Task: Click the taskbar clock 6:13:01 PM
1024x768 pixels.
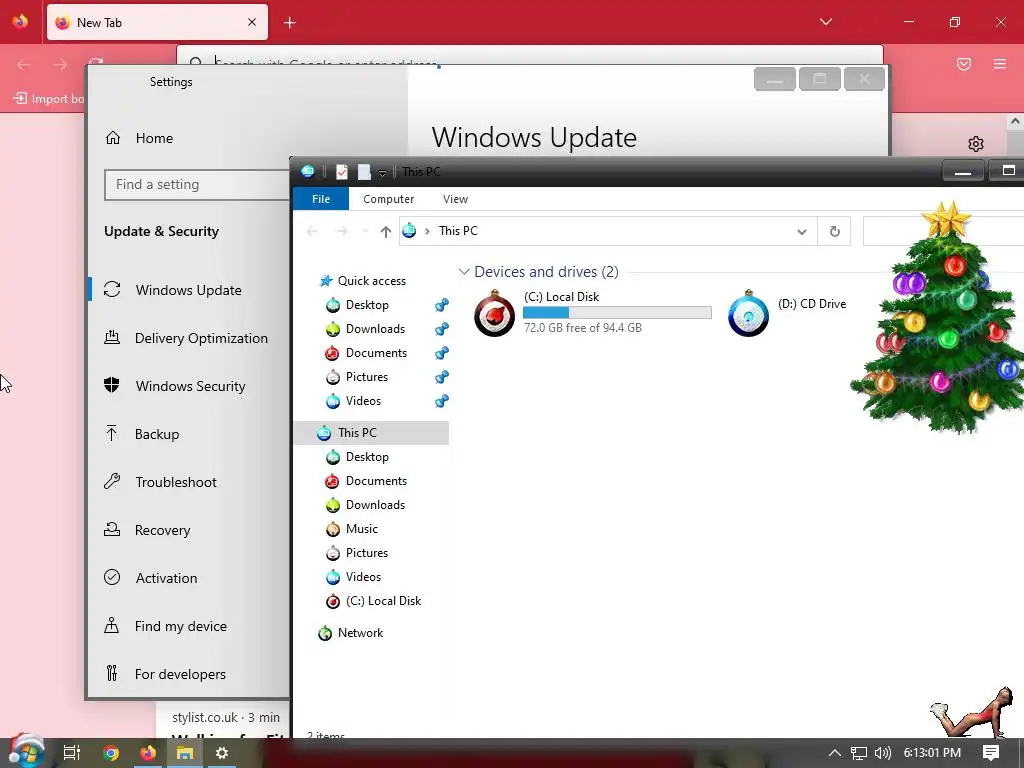Action: (x=932, y=753)
